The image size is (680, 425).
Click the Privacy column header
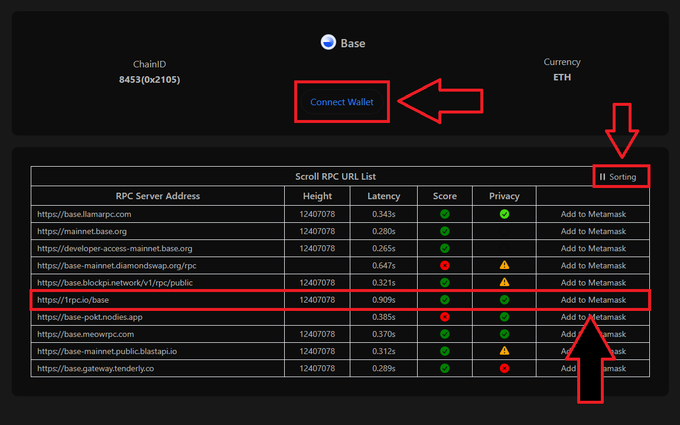tap(504, 196)
